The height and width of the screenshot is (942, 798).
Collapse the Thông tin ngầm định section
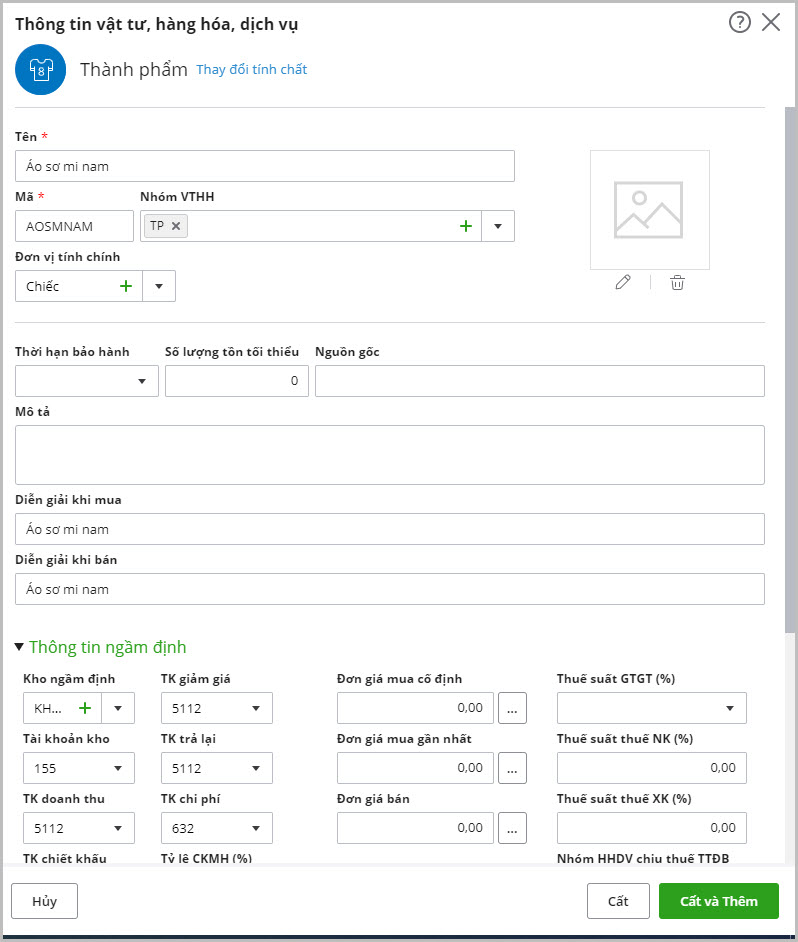[20, 647]
